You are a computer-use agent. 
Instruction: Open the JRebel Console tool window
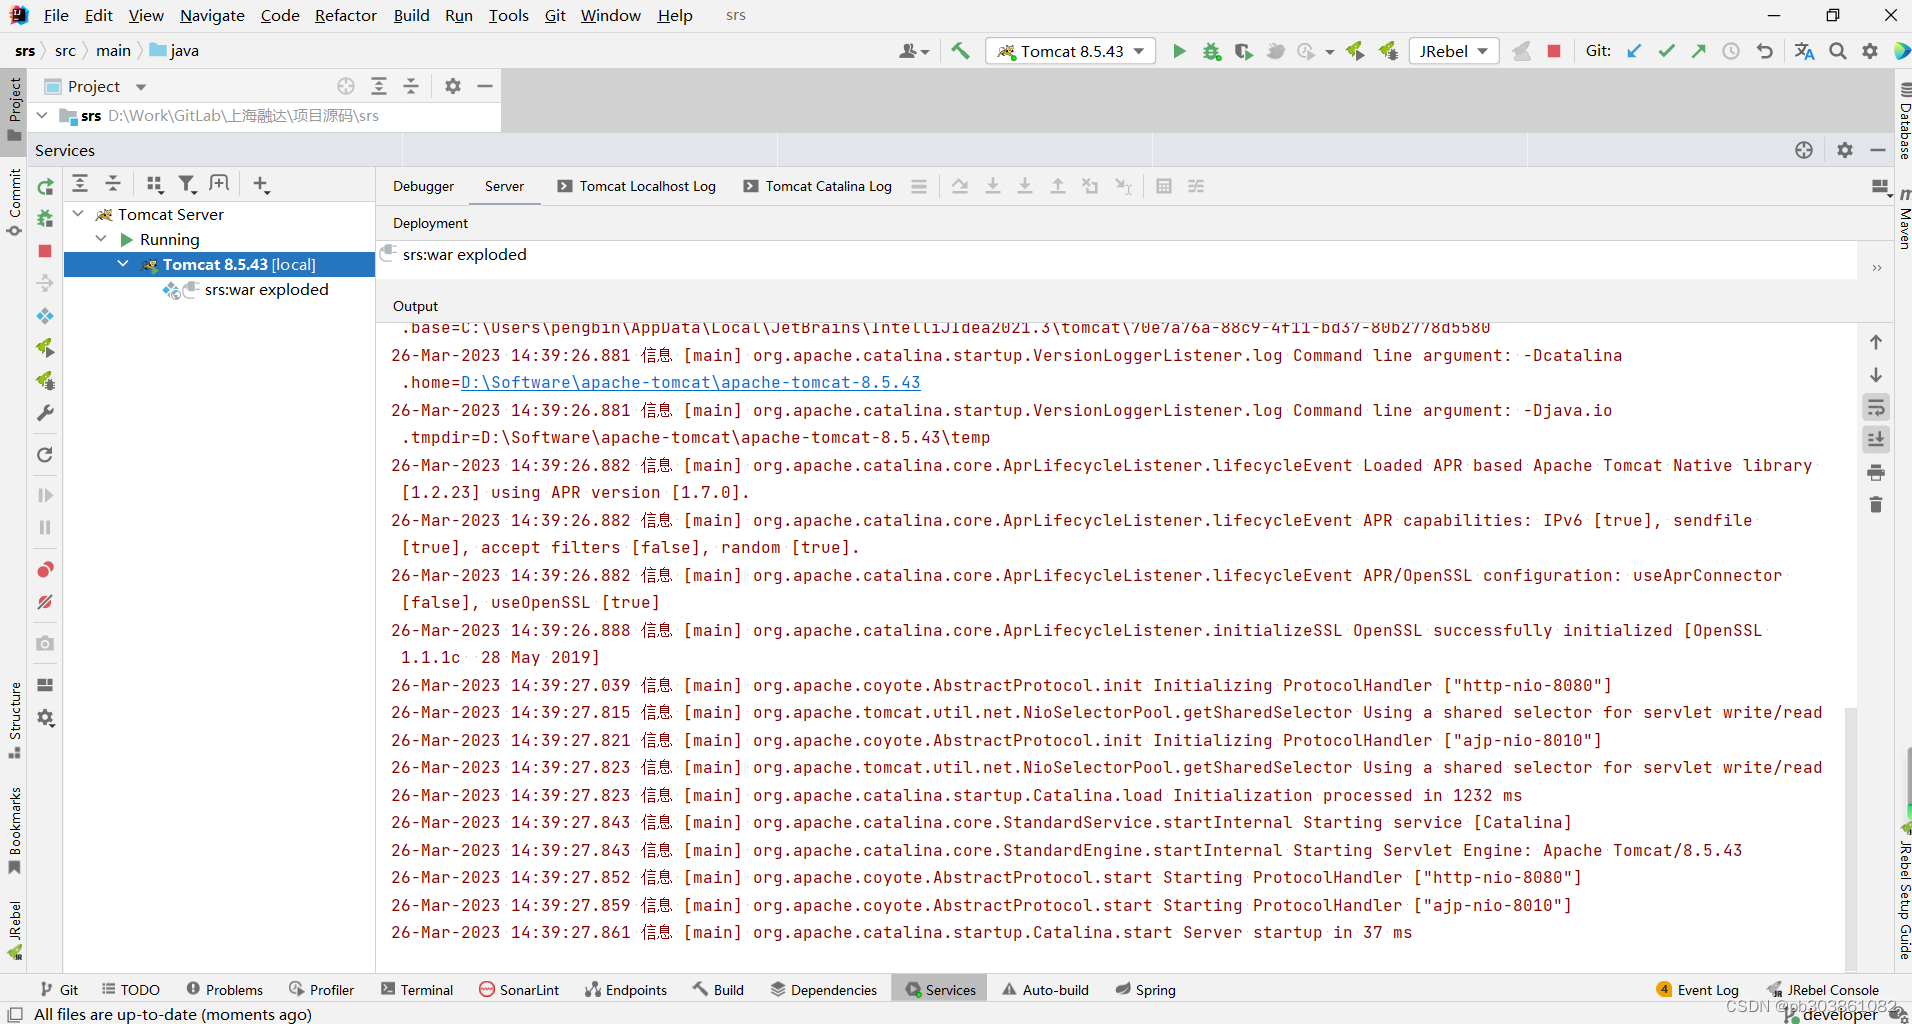point(1823,989)
